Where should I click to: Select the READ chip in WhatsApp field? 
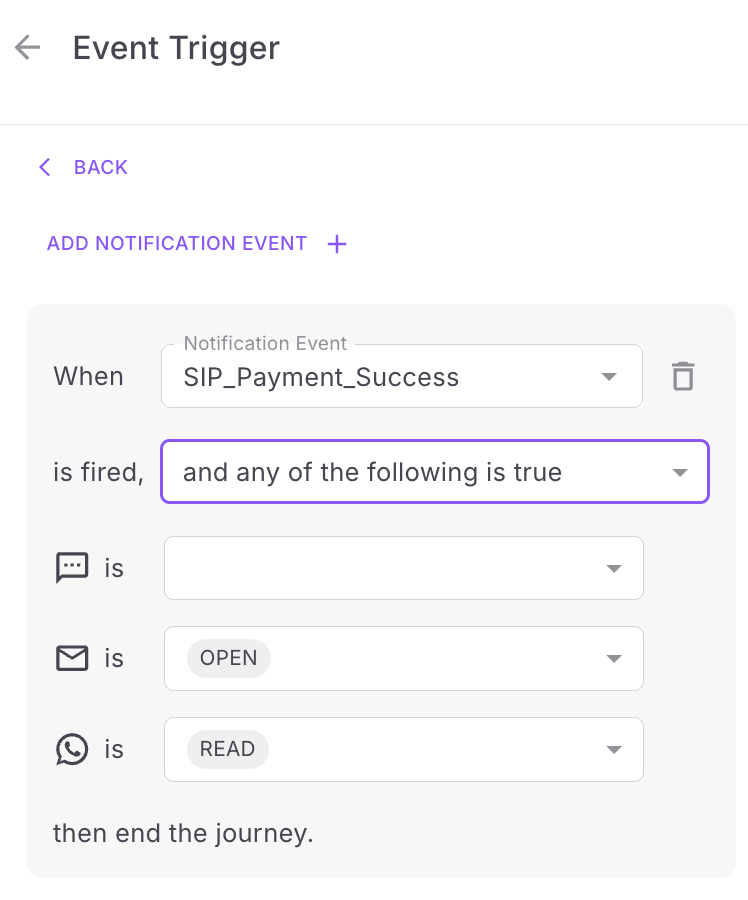click(227, 749)
